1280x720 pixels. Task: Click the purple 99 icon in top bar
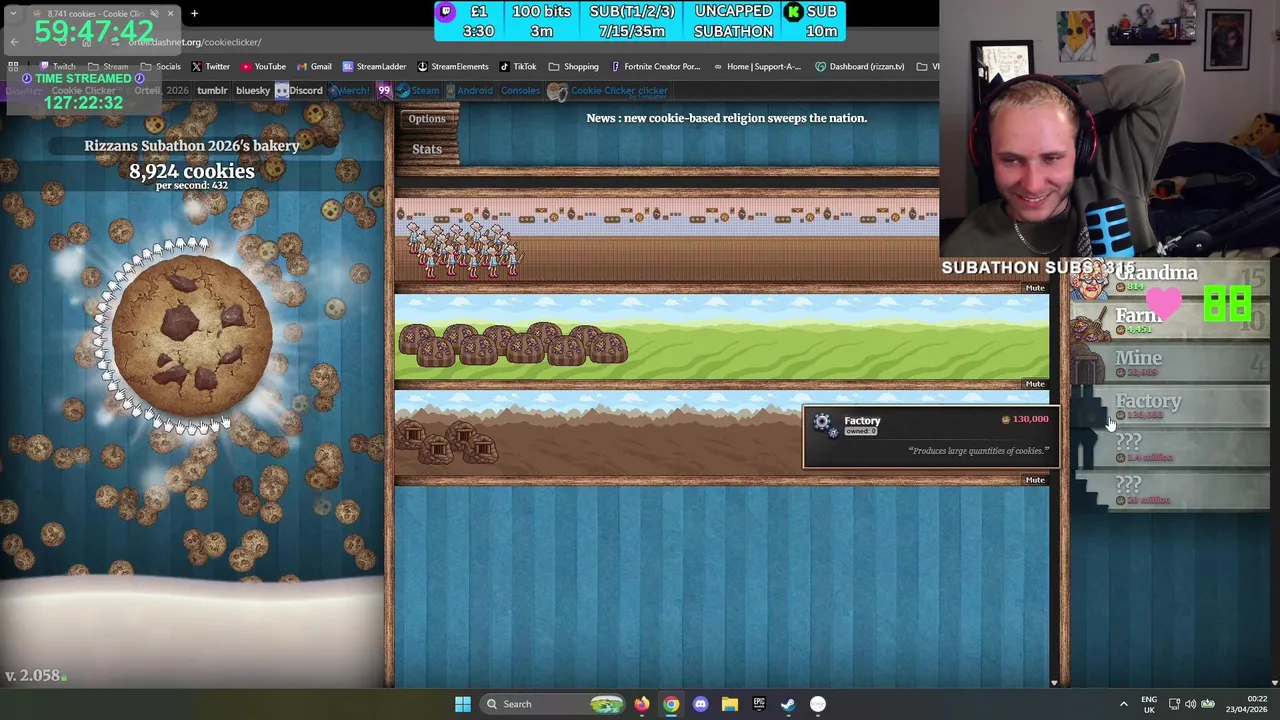pos(383,90)
